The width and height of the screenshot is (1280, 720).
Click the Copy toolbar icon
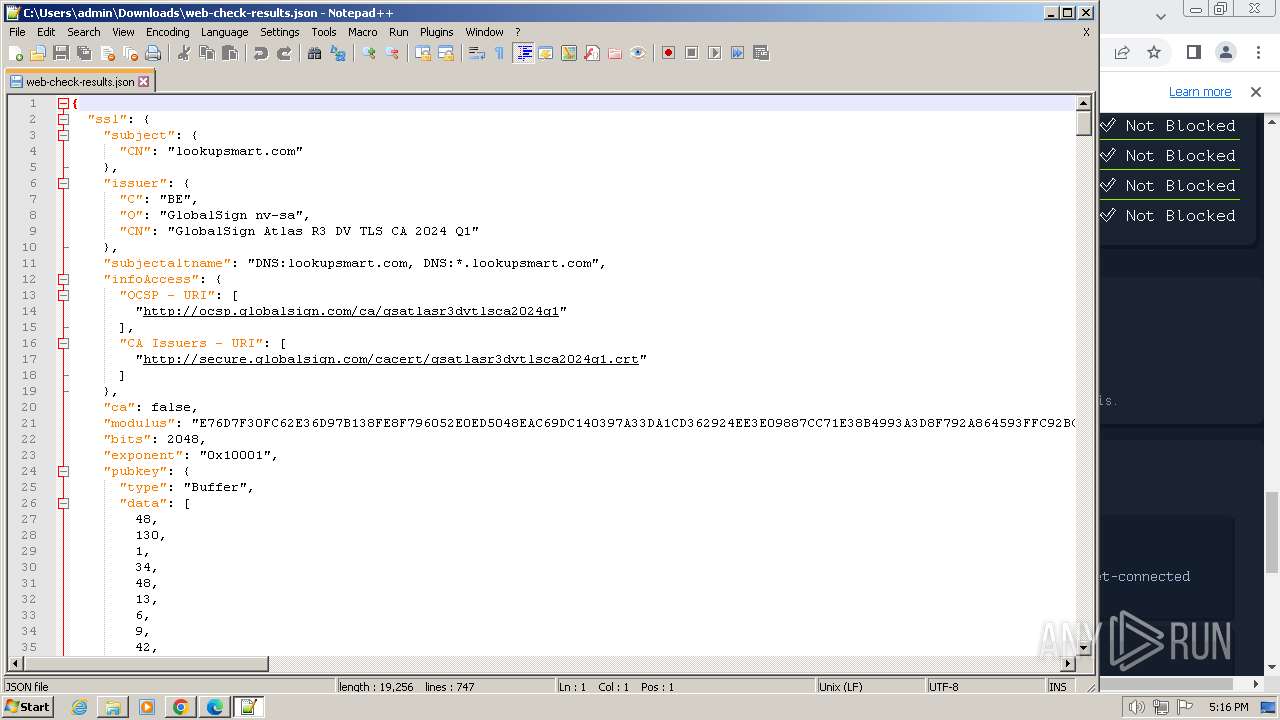click(207, 53)
